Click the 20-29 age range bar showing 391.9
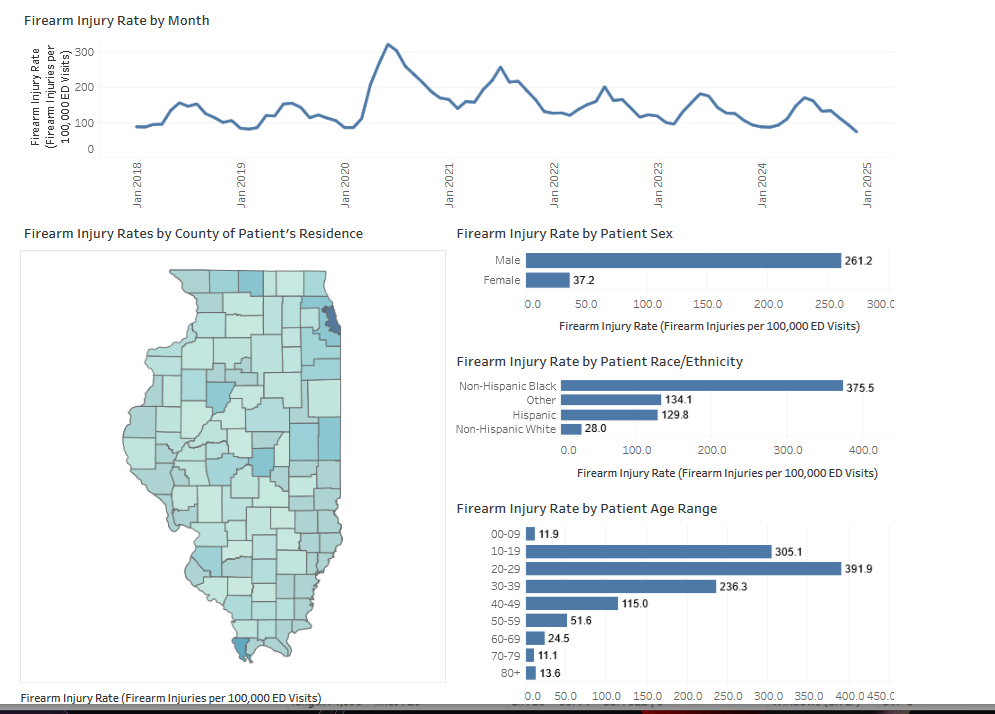995x714 pixels. 690,568
